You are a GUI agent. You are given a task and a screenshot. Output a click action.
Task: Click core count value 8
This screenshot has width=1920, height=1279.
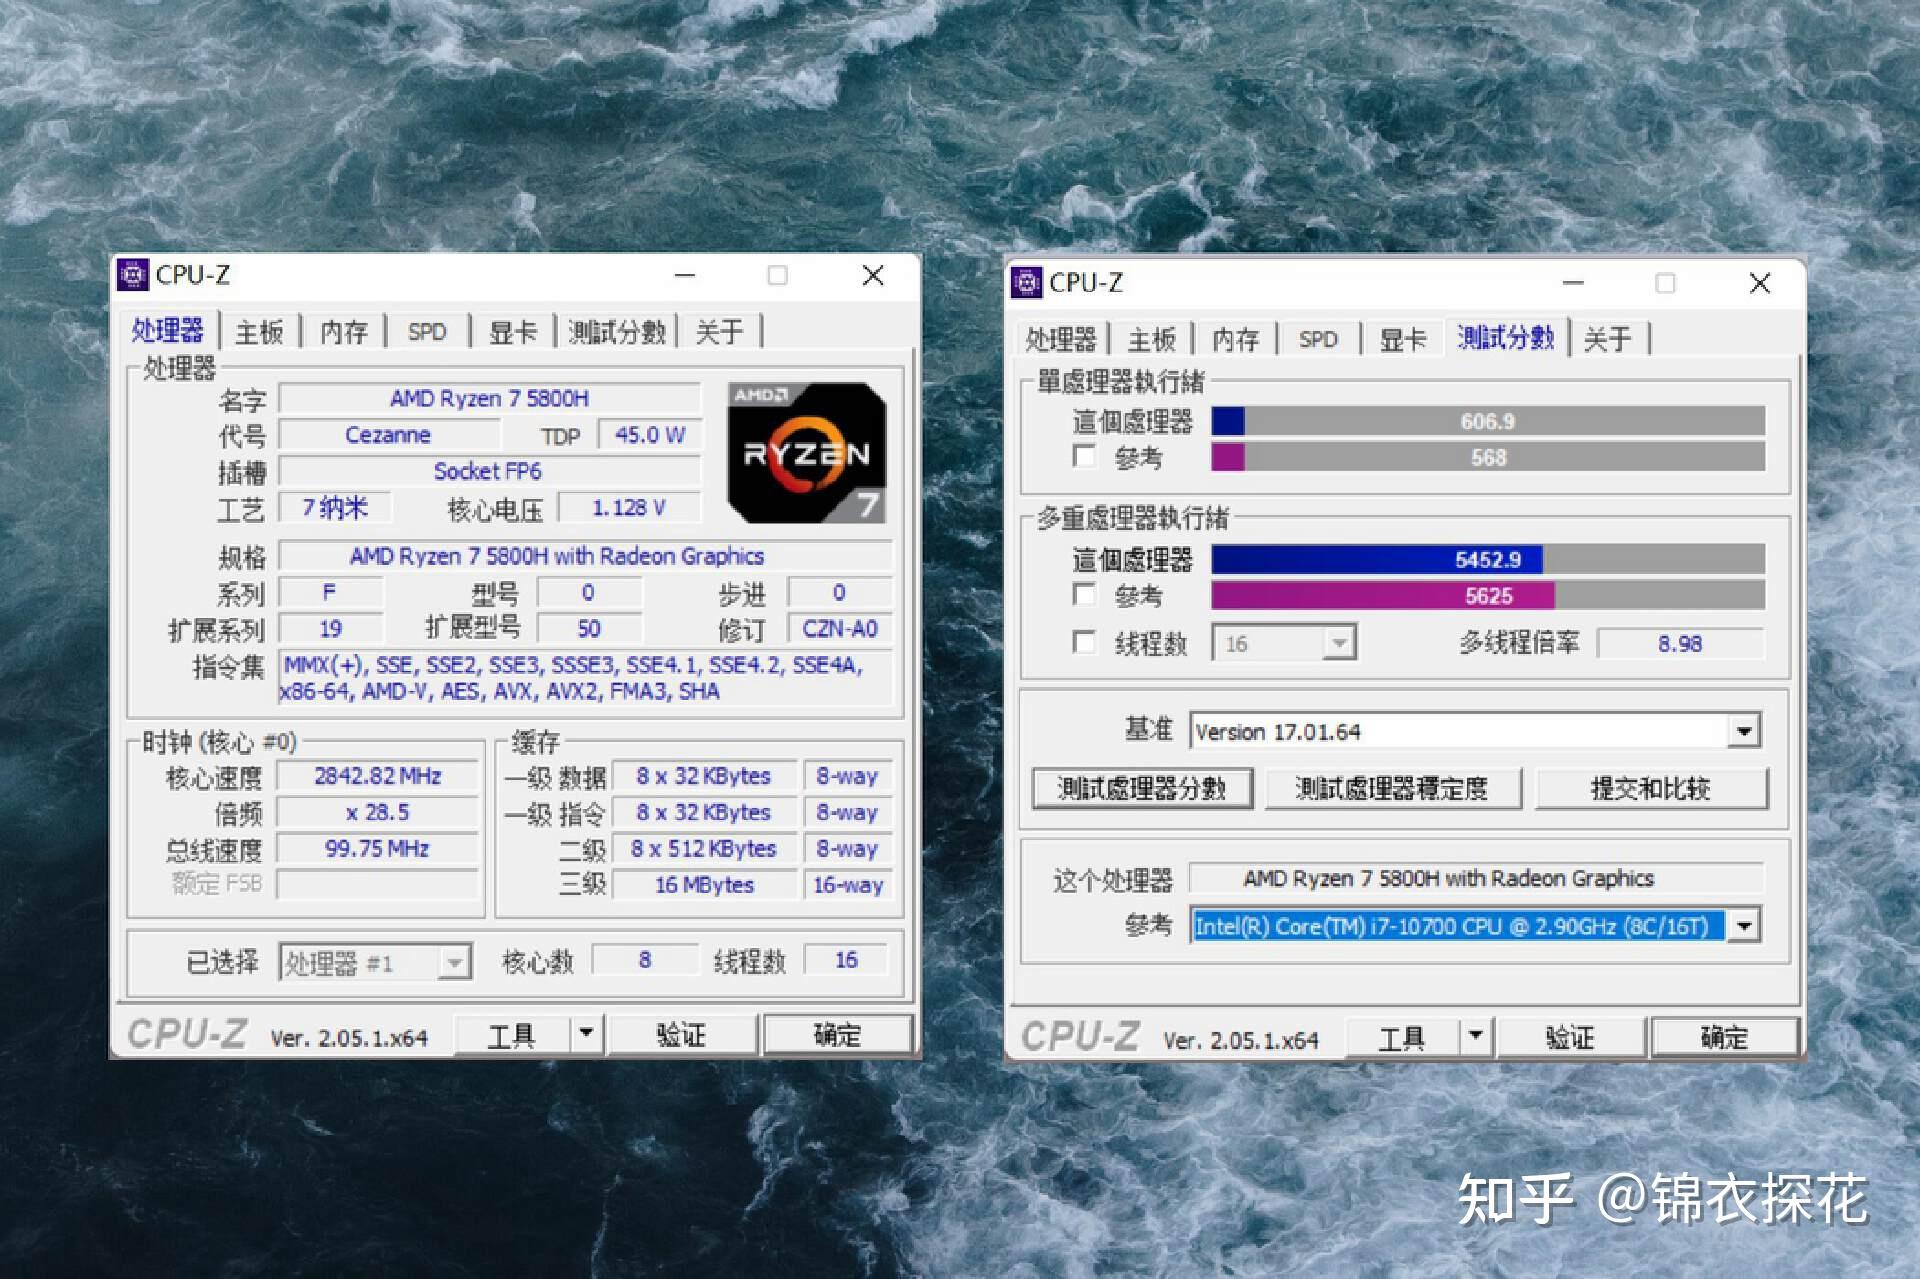click(x=645, y=960)
